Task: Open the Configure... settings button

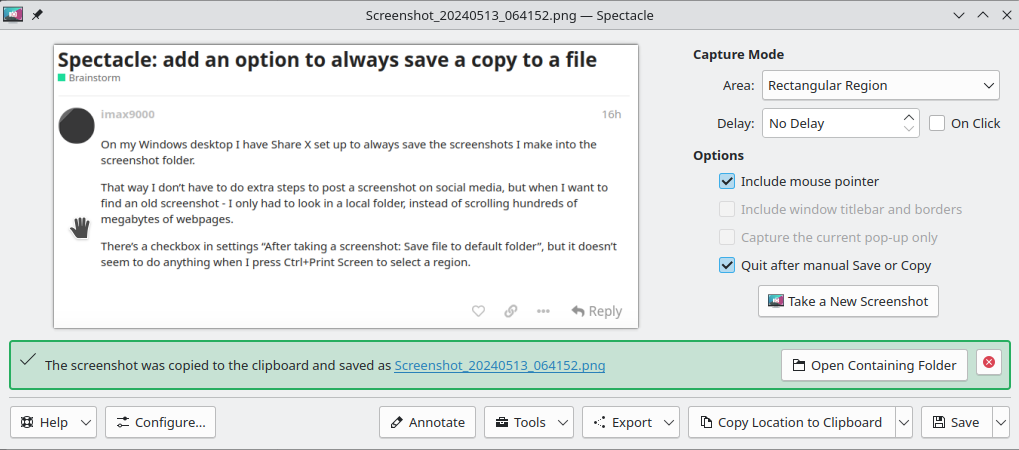Action: pyautogui.click(x=161, y=422)
